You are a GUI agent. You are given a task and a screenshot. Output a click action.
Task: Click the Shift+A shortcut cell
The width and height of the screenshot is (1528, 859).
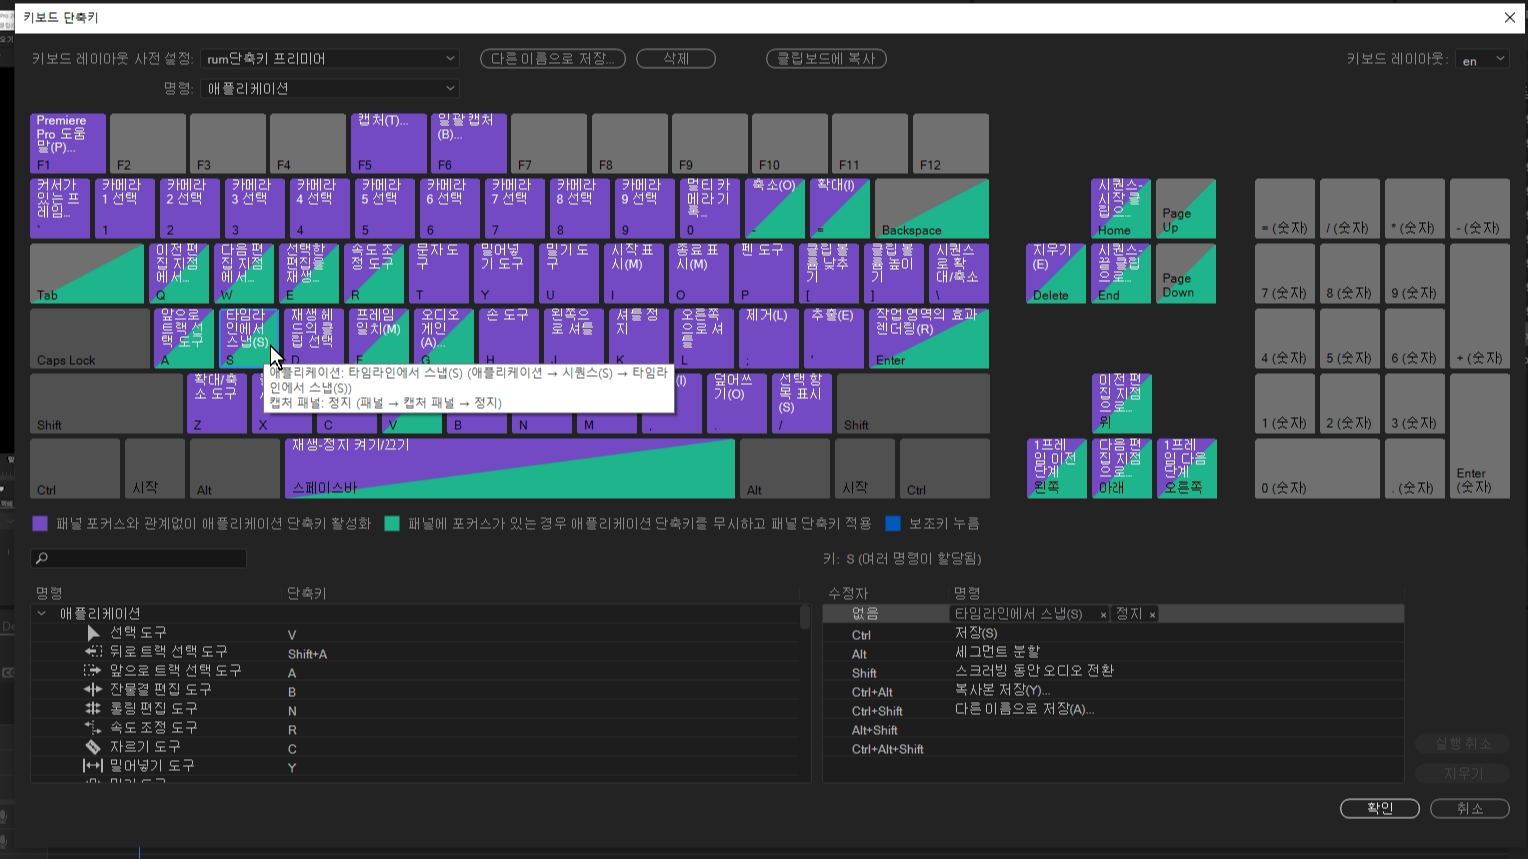tap(307, 654)
